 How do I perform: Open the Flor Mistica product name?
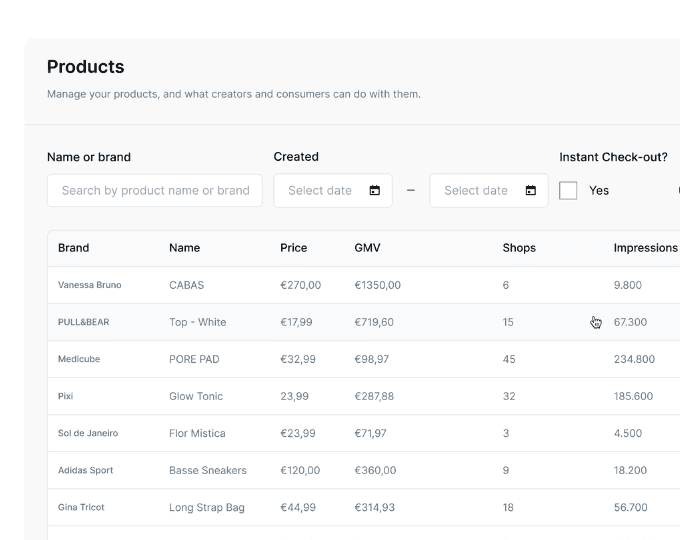[197, 433]
